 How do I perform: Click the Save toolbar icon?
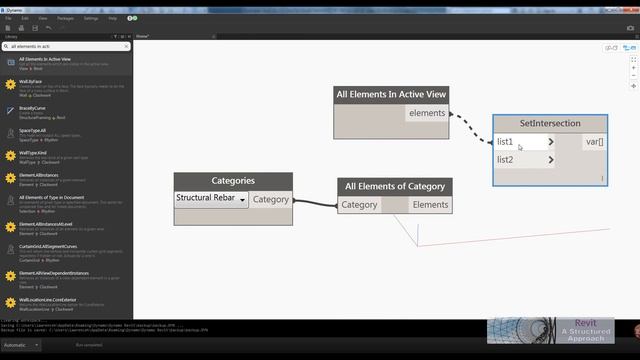pyautogui.click(x=35, y=28)
